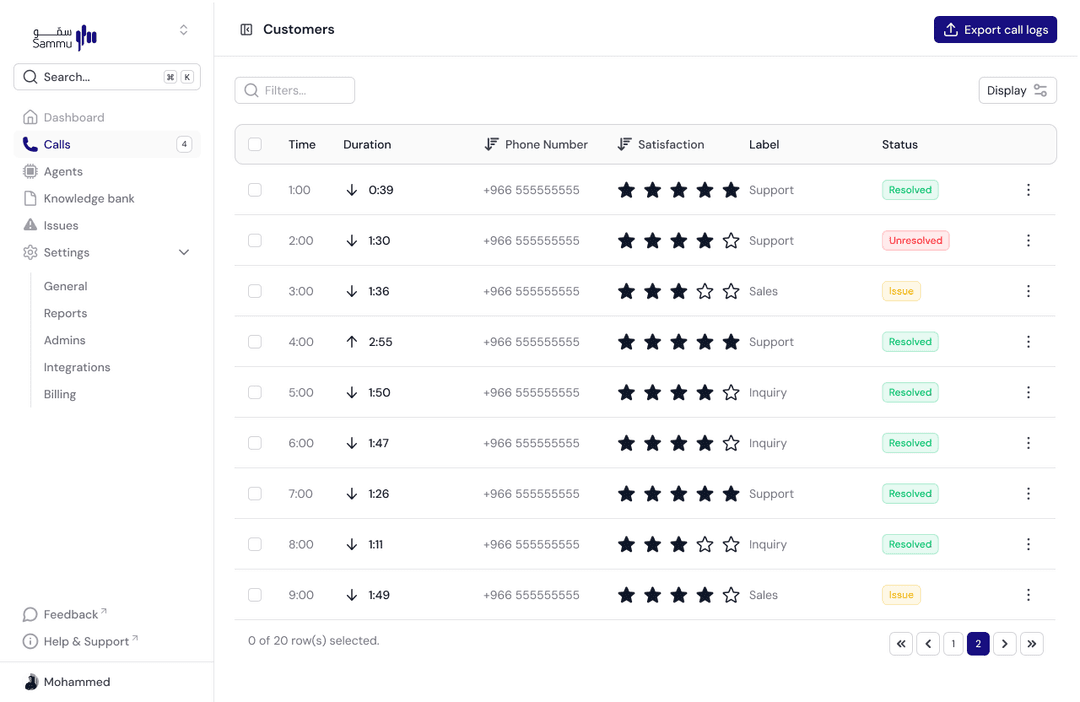Check the 2:00 call row checkbox

(x=255, y=241)
